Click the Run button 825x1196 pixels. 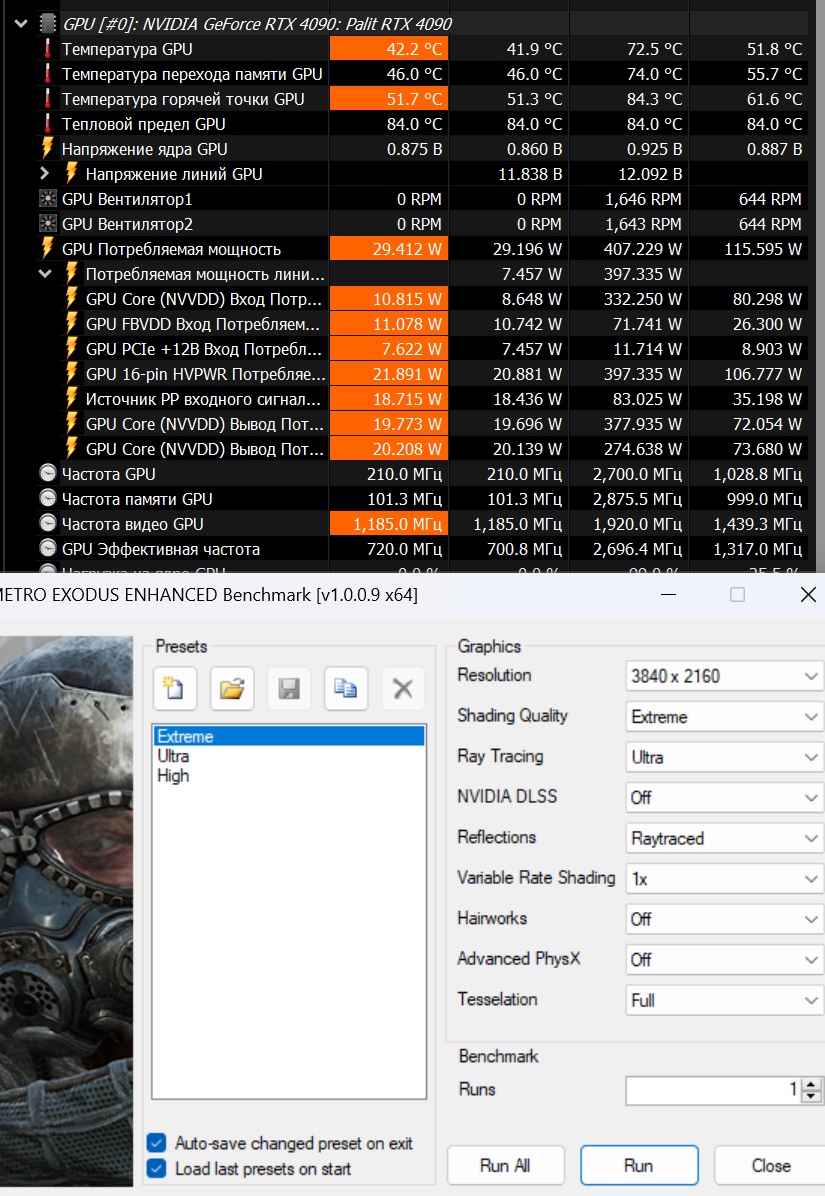tap(639, 1165)
